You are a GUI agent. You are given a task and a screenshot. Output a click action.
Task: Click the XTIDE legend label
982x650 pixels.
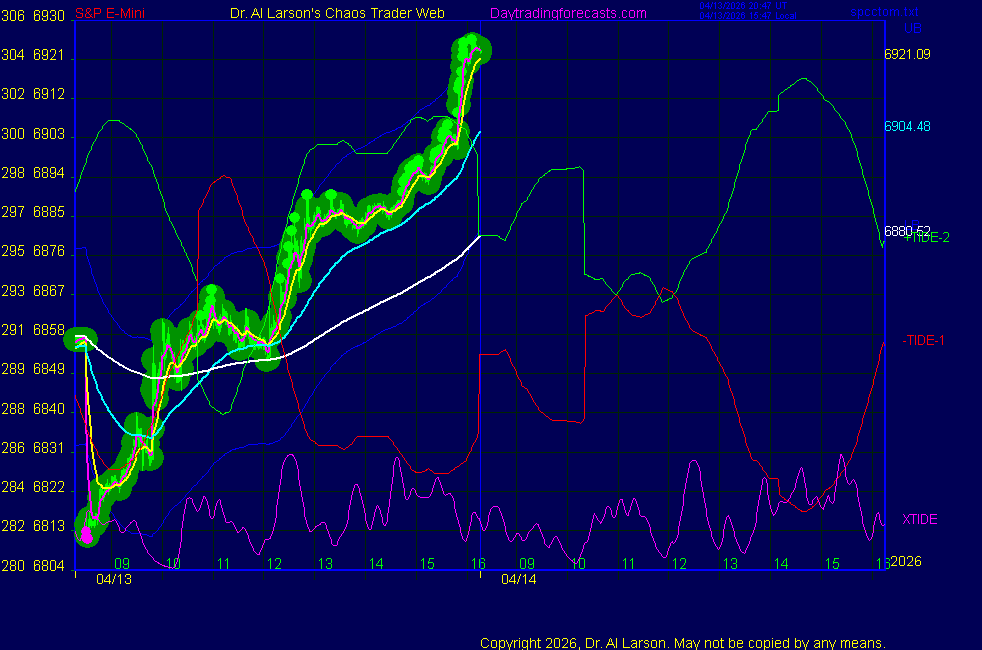[920, 519]
